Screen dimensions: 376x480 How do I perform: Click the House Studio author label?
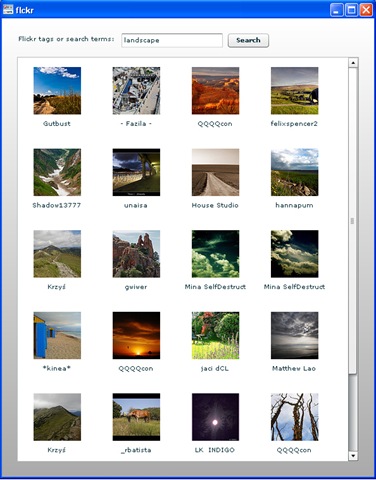coord(215,205)
